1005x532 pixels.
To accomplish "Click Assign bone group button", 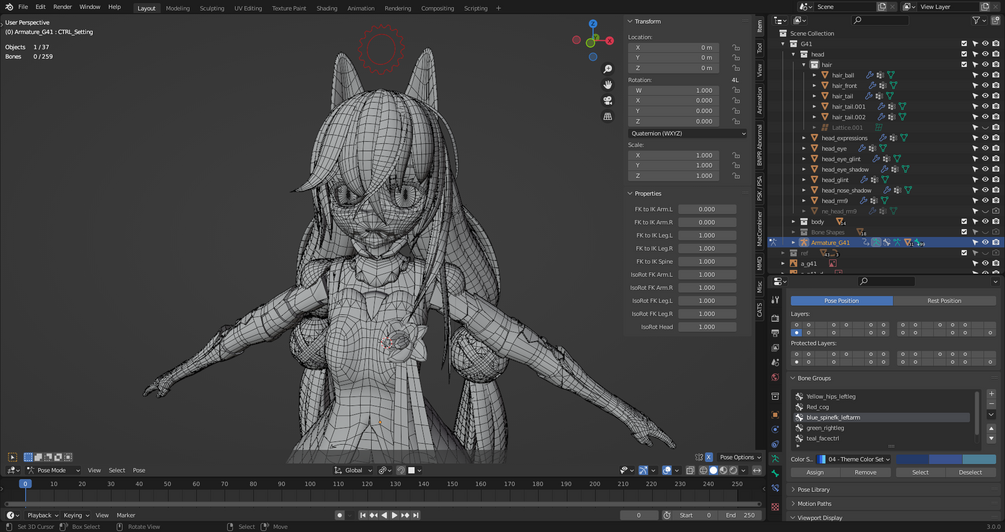I will (x=815, y=472).
